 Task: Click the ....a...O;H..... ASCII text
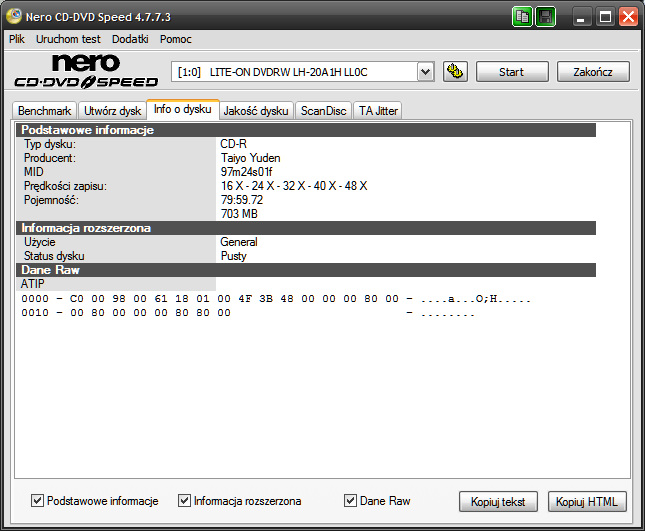pos(476,299)
